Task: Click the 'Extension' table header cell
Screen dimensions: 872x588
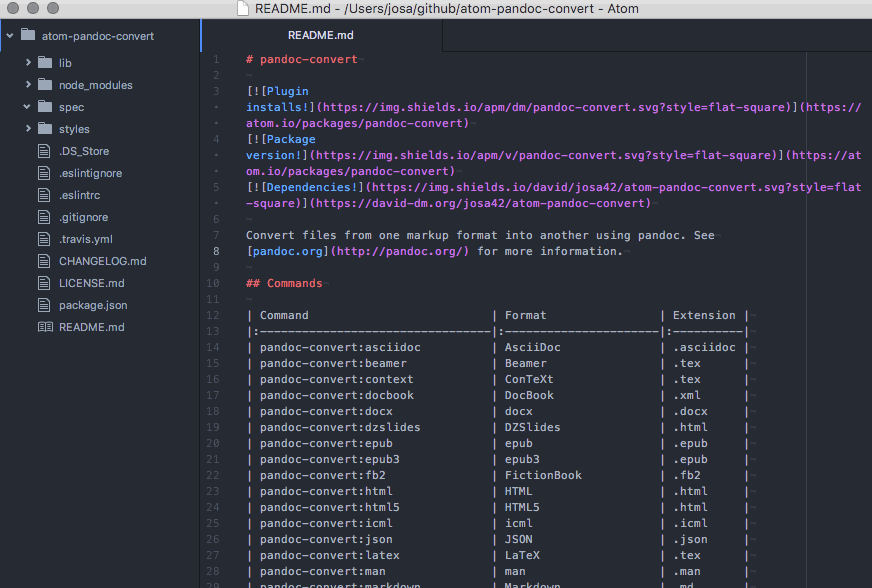Action: click(704, 315)
